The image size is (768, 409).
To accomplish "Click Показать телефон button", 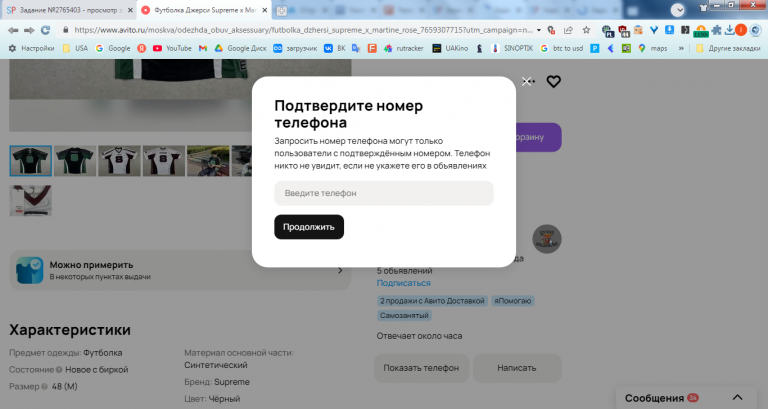I will tap(421, 368).
